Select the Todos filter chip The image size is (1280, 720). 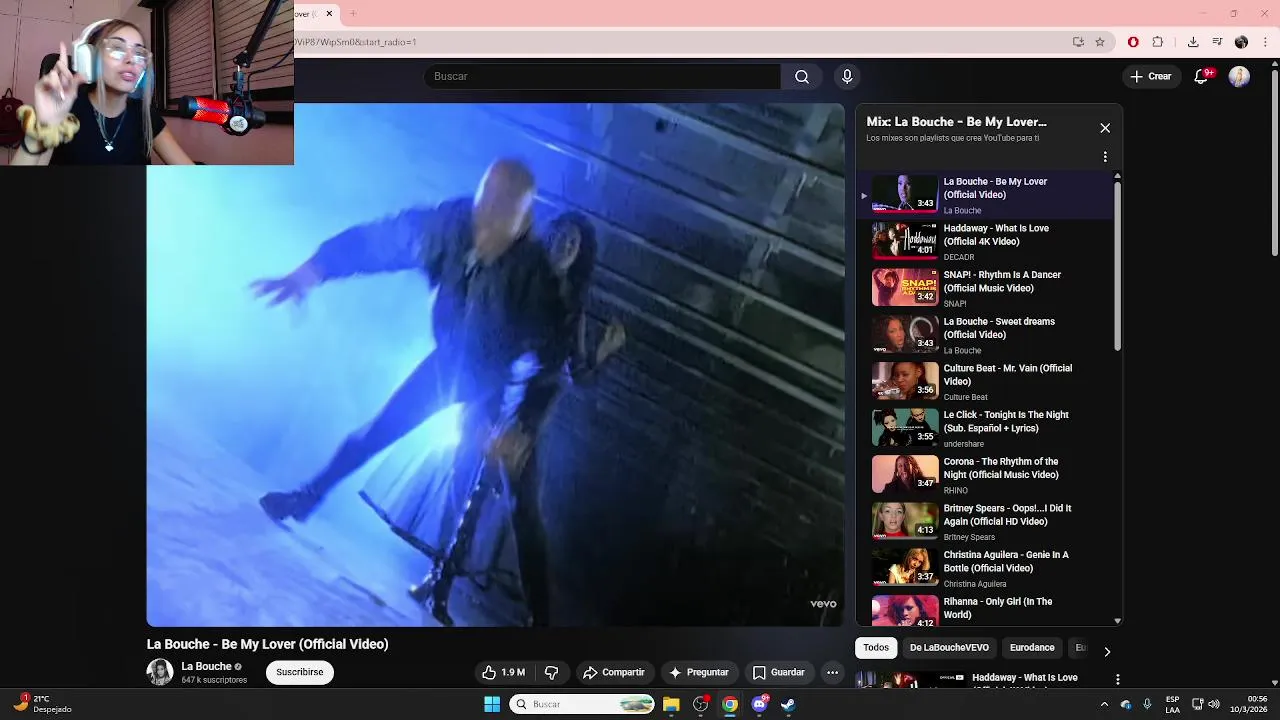(876, 648)
